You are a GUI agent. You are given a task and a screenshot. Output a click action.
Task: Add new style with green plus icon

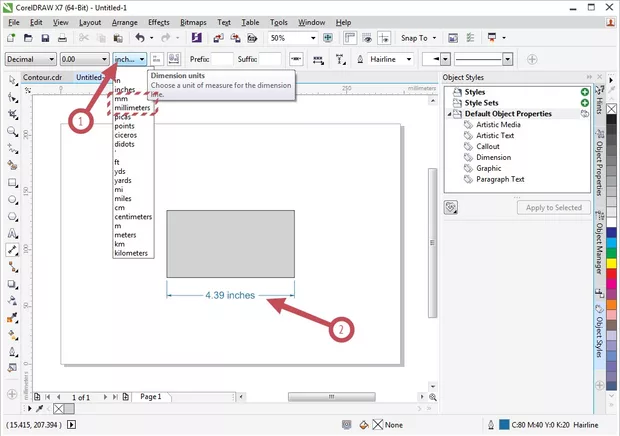pyautogui.click(x=584, y=92)
